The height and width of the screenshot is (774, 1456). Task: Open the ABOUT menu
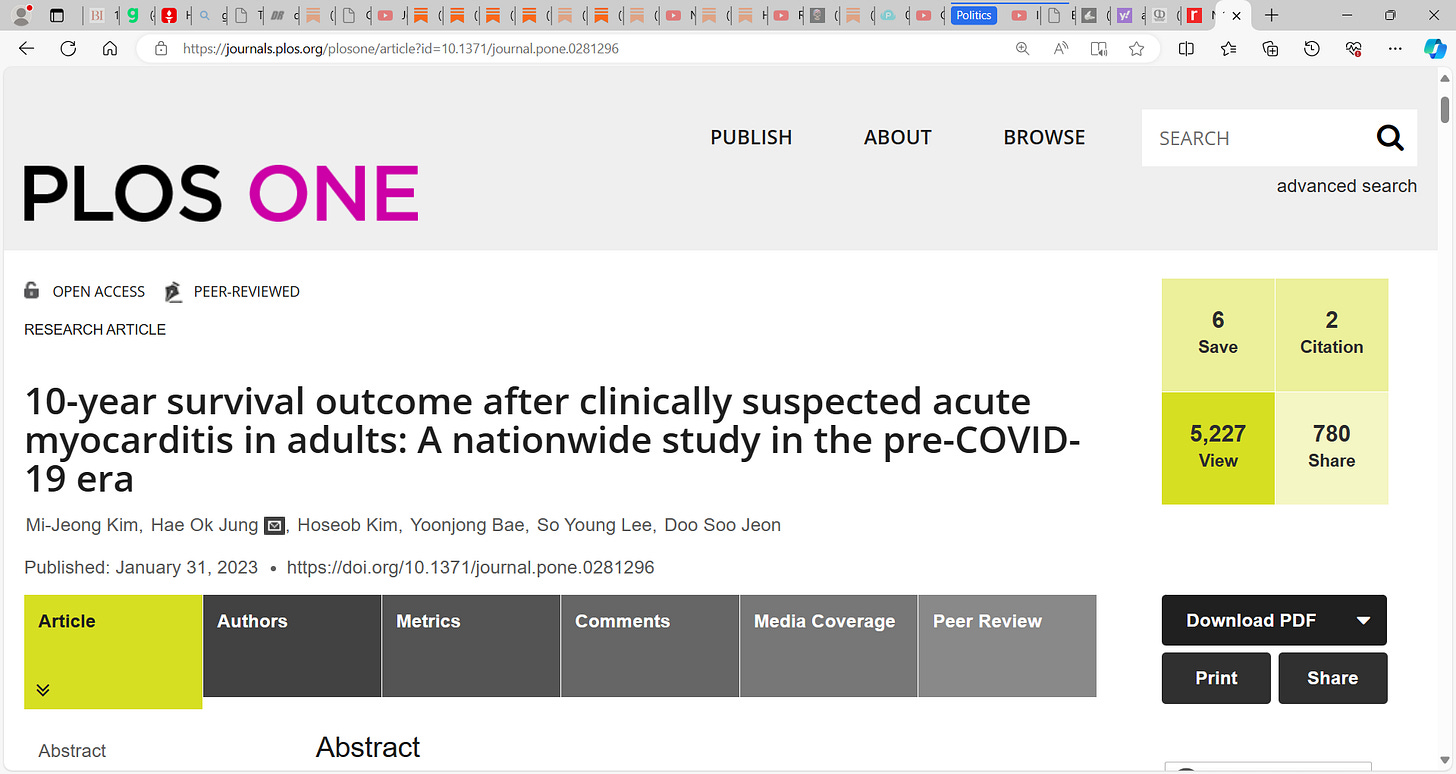click(x=898, y=138)
